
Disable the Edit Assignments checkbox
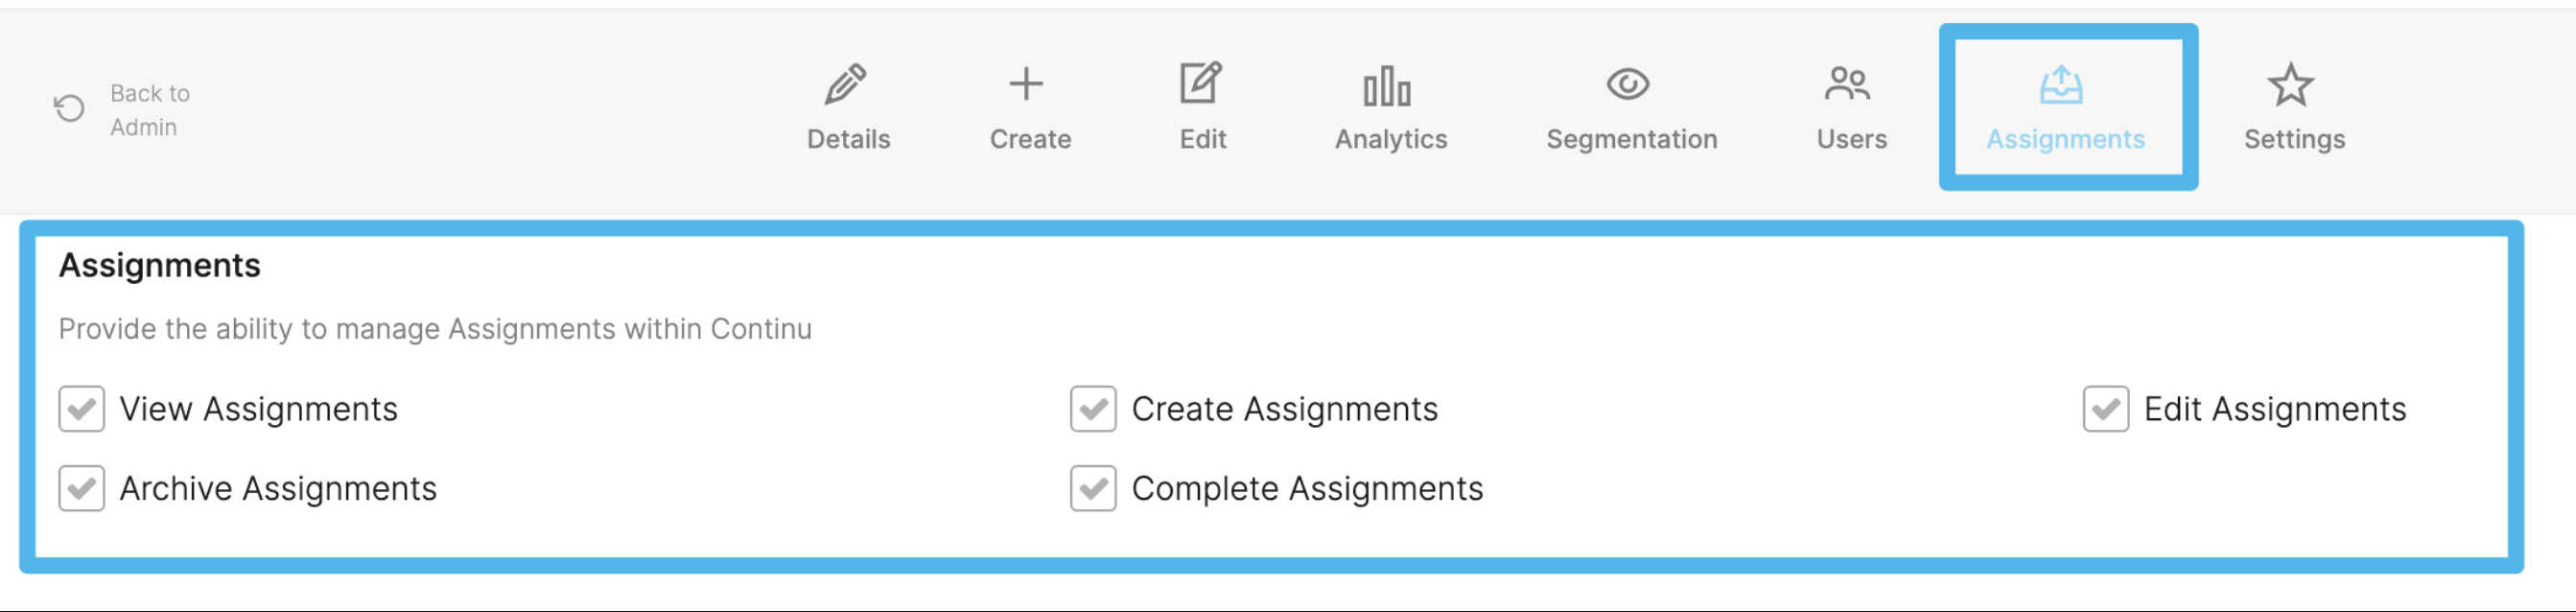[2106, 409]
